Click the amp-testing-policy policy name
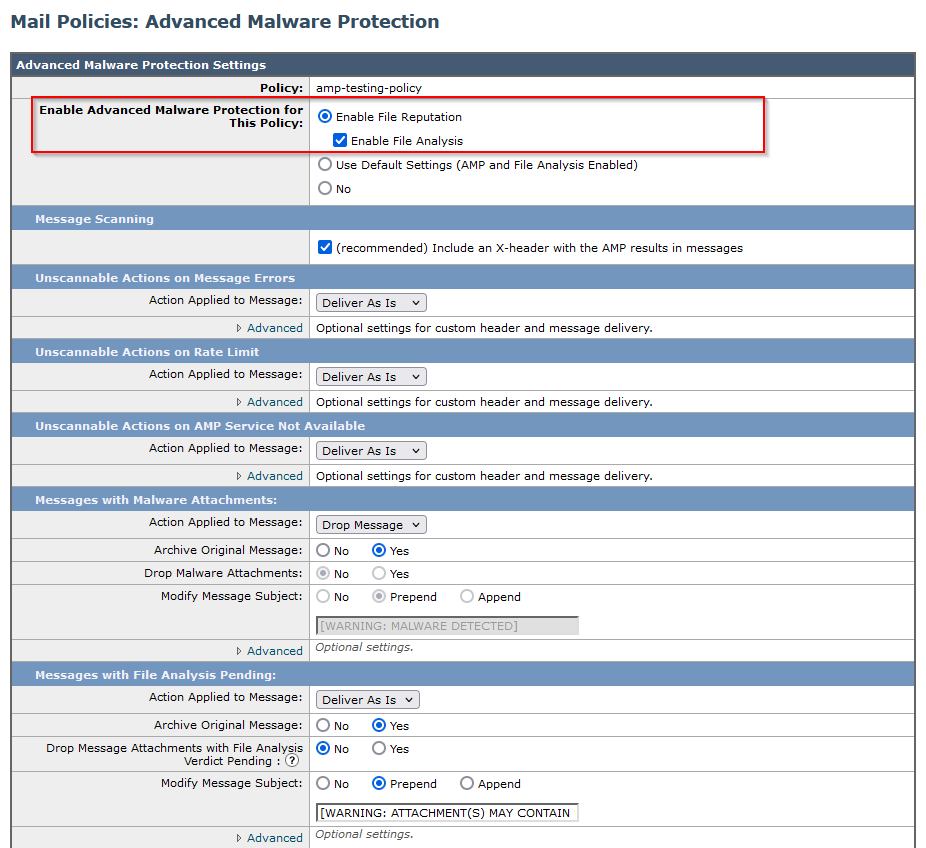The image size is (926, 848). (369, 88)
